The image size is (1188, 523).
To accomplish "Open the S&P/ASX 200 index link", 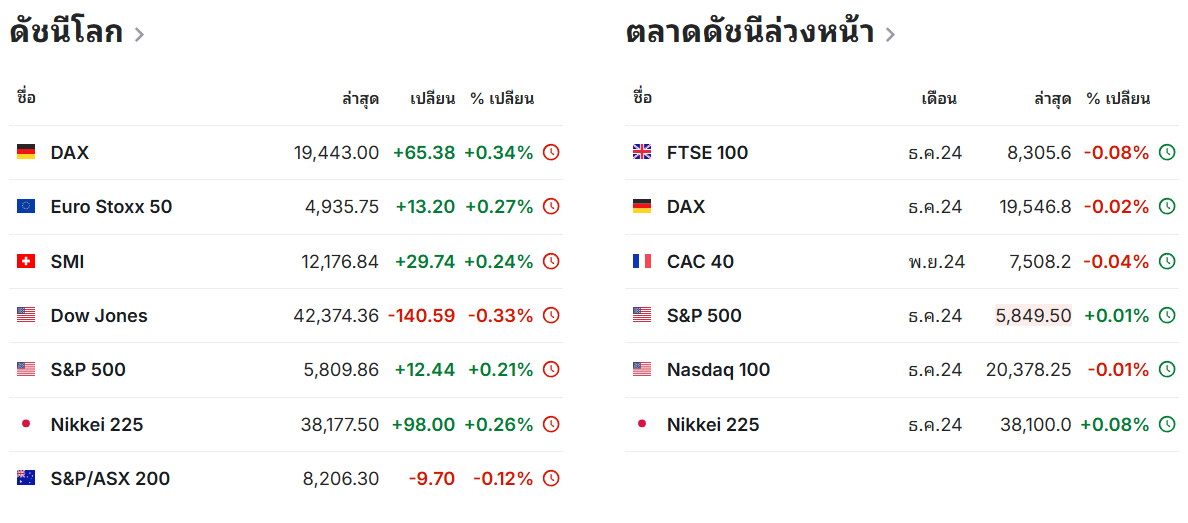I will tap(110, 479).
